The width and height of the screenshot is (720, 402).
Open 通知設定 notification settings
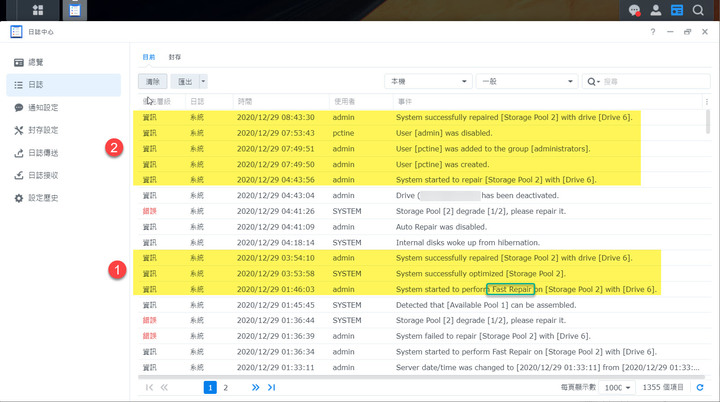coord(64,108)
